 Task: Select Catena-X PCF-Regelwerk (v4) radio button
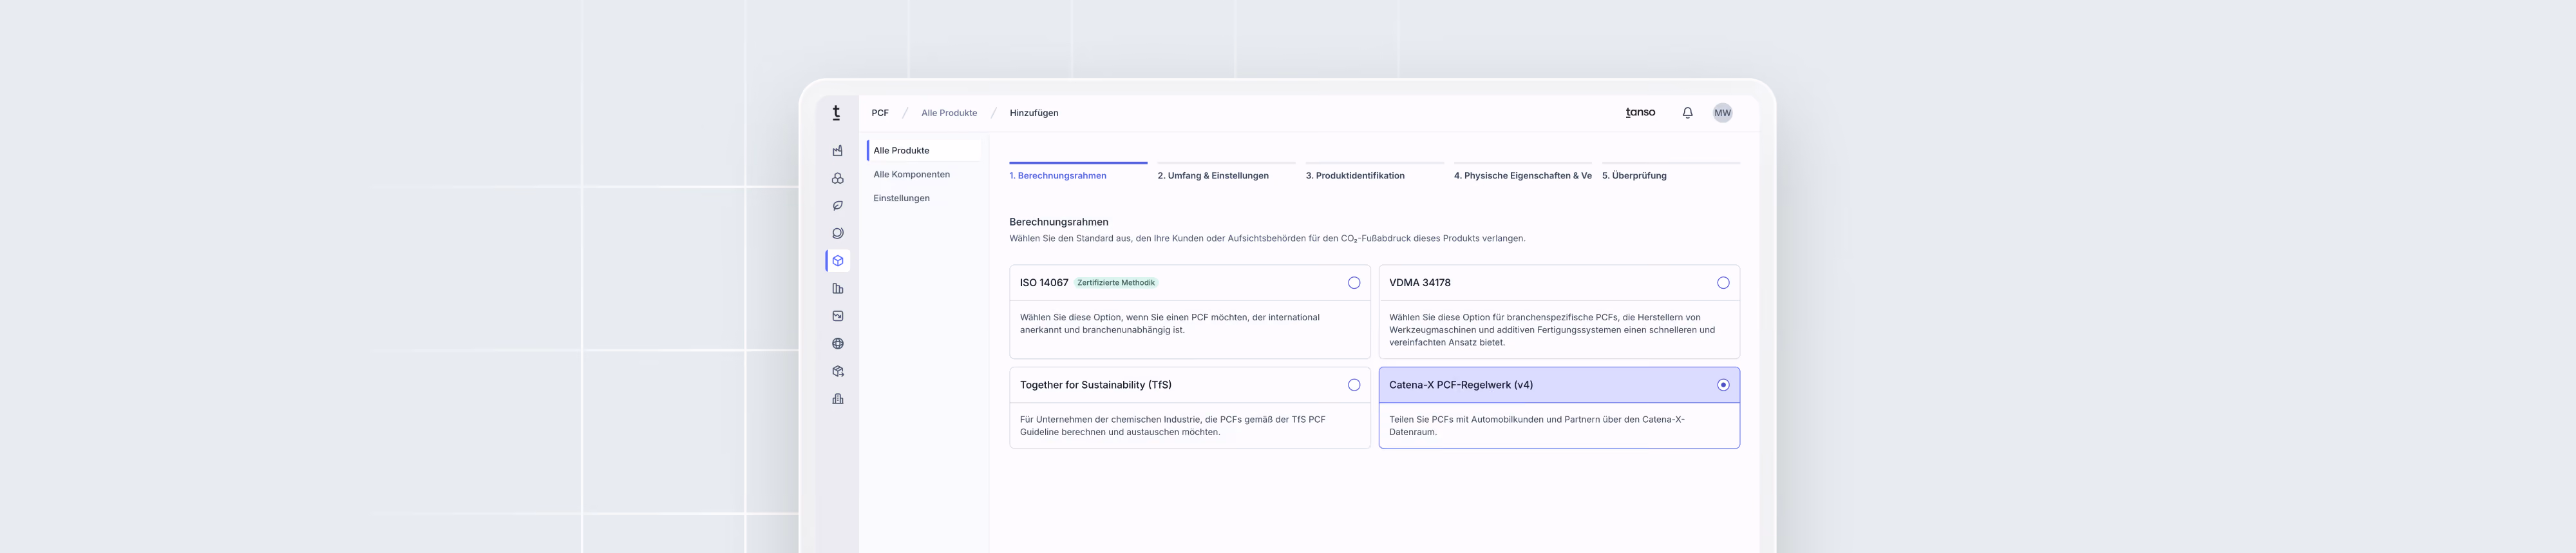coord(1723,385)
